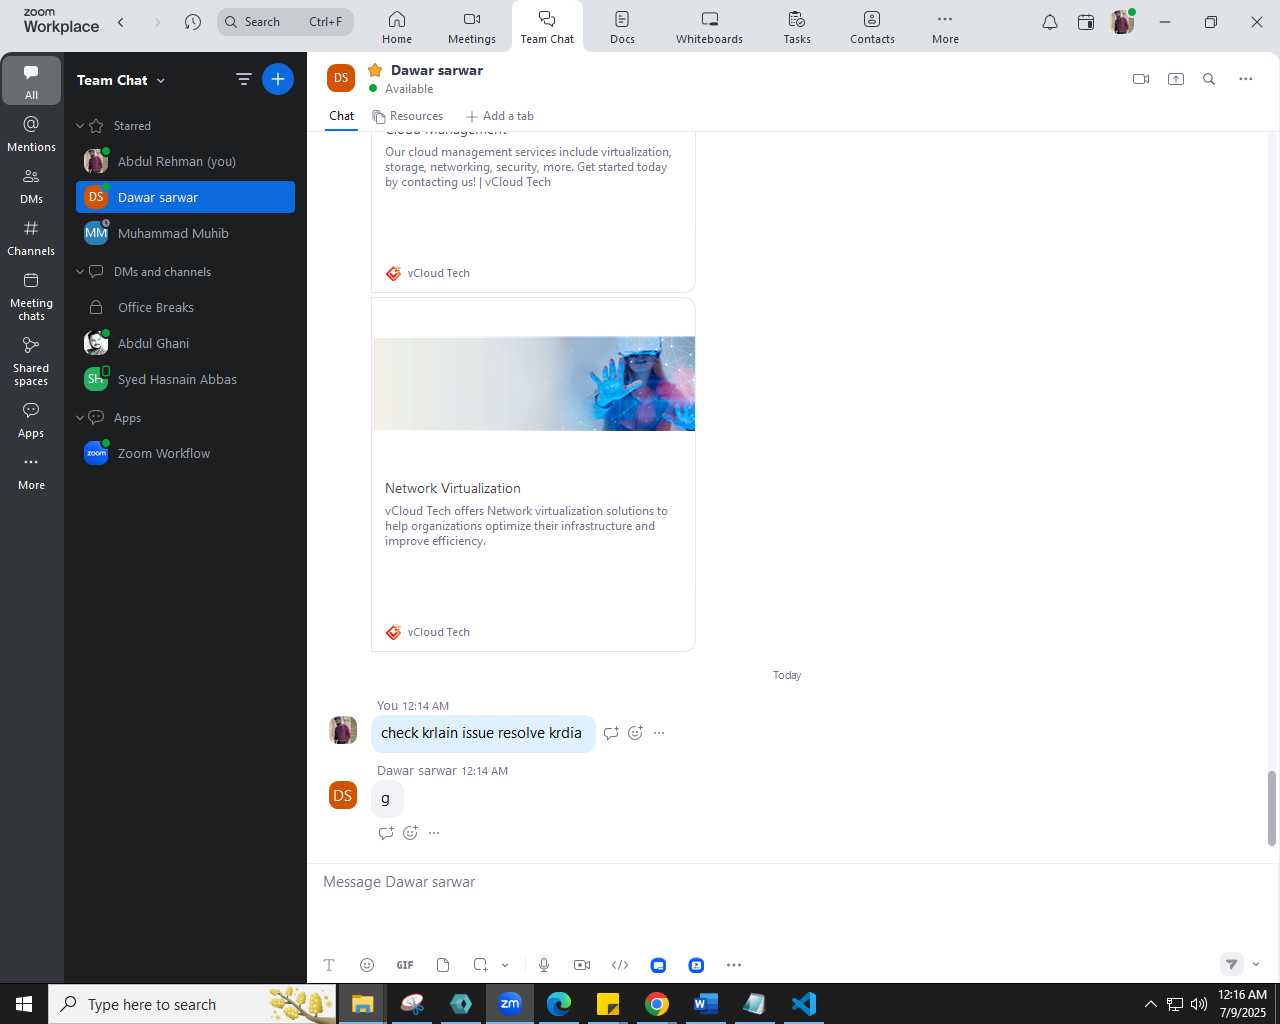Open the Zoom Workflow app chat
This screenshot has width=1280, height=1024.
(x=185, y=453)
